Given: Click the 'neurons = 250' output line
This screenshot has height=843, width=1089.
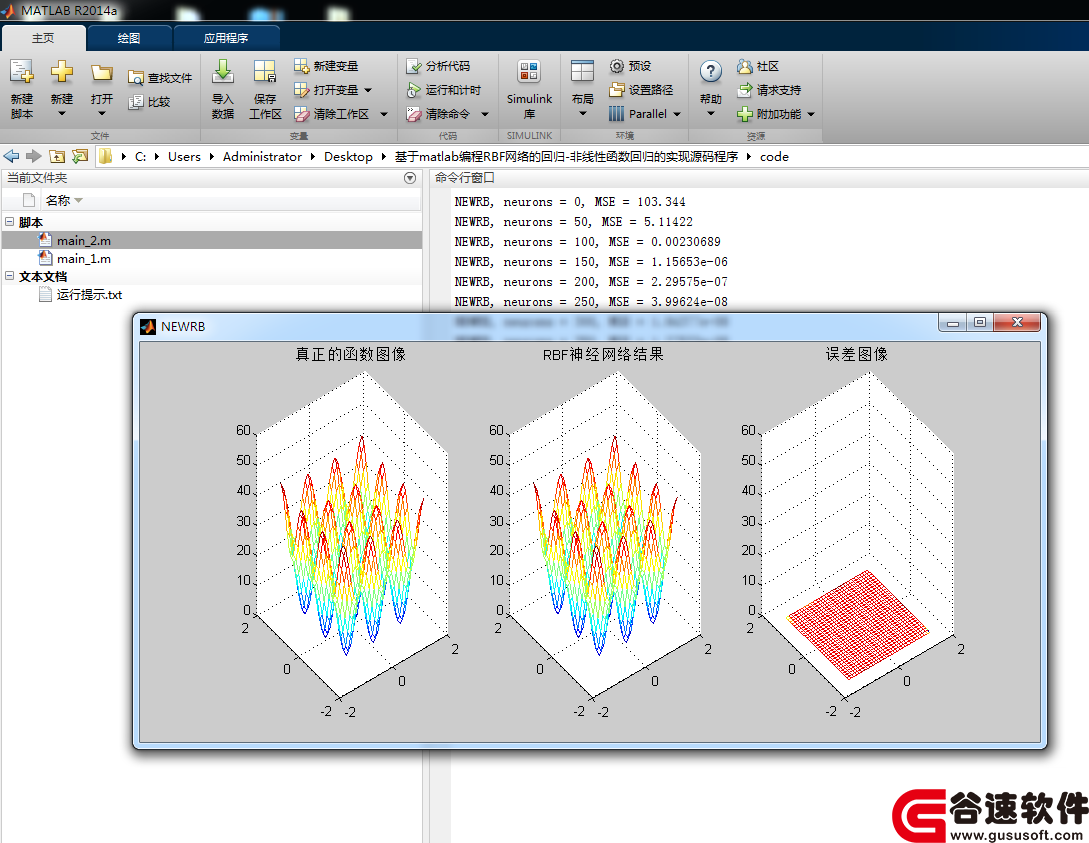Looking at the screenshot, I should [x=591, y=302].
